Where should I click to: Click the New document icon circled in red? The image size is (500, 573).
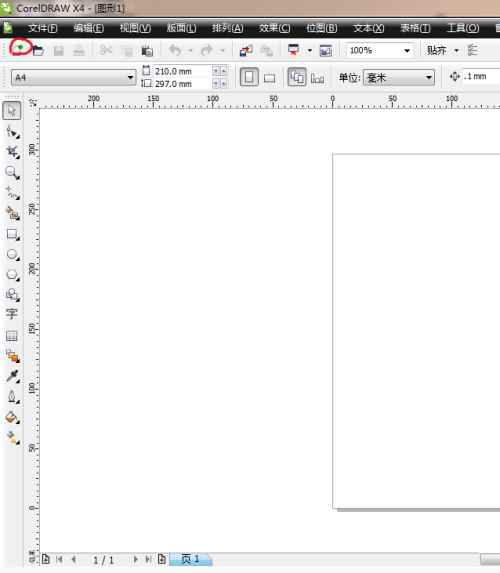tap(20, 47)
